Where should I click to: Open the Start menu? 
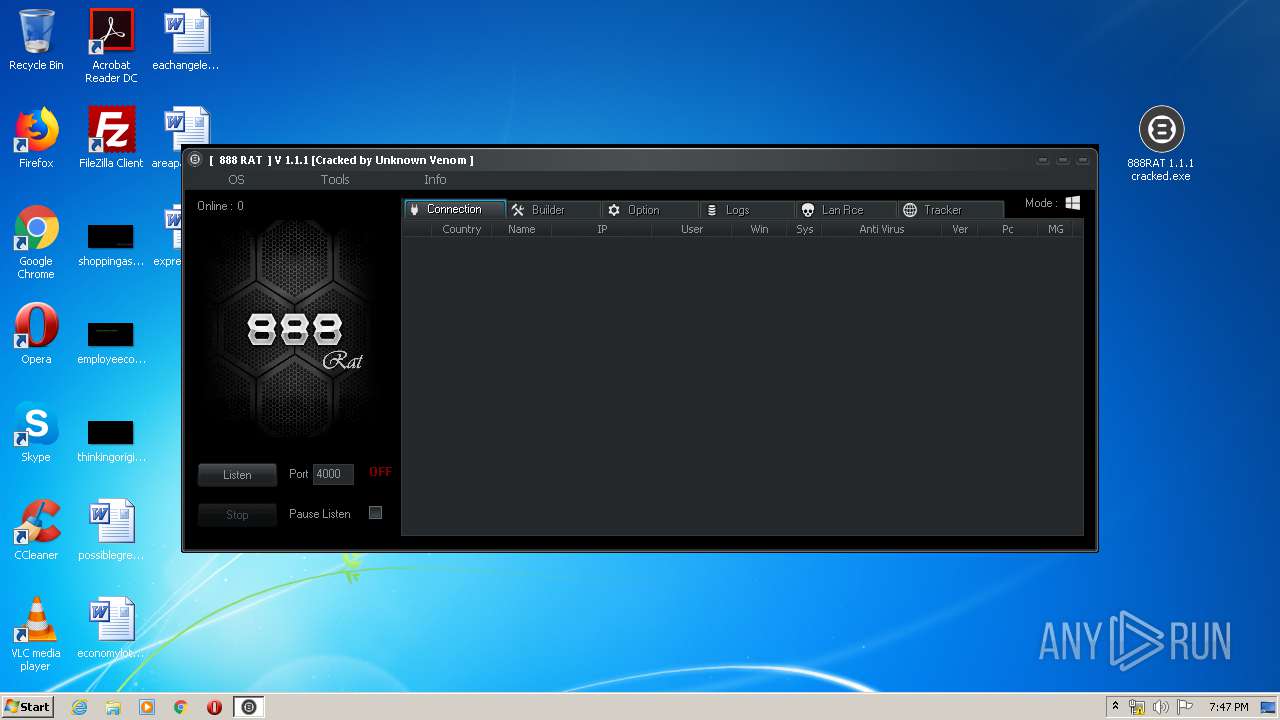pos(27,707)
